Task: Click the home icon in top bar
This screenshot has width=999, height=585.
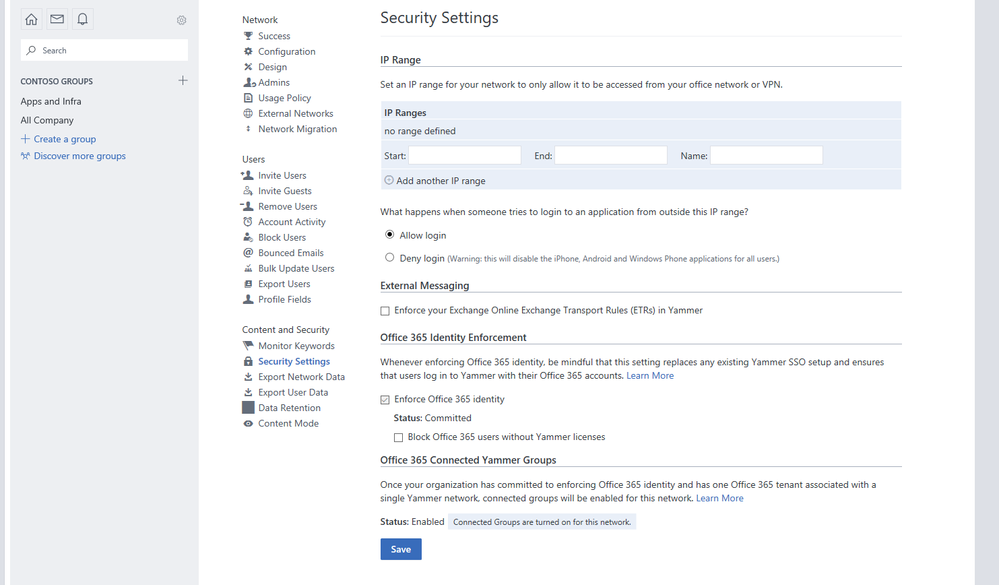Action: (32, 19)
